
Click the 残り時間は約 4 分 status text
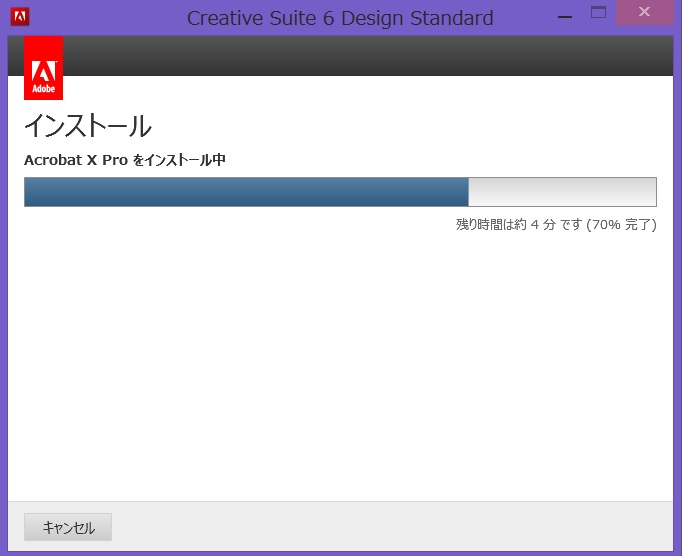click(556, 224)
